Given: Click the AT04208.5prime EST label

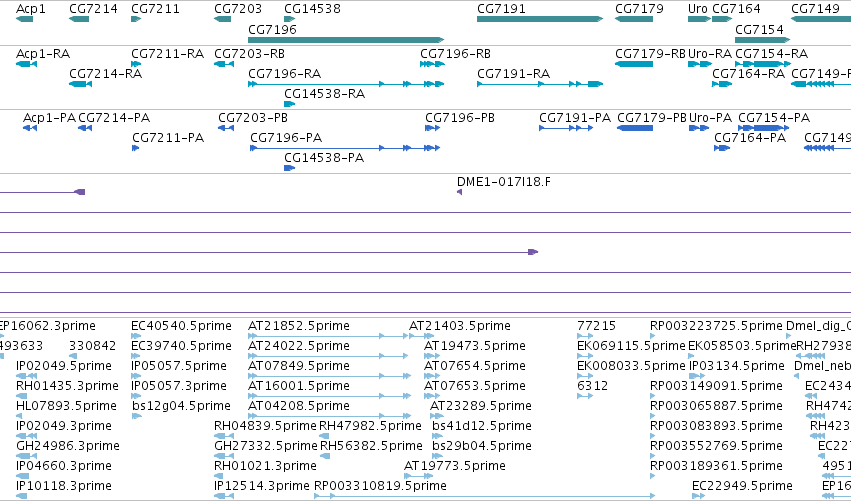Looking at the screenshot, I should [299, 406].
